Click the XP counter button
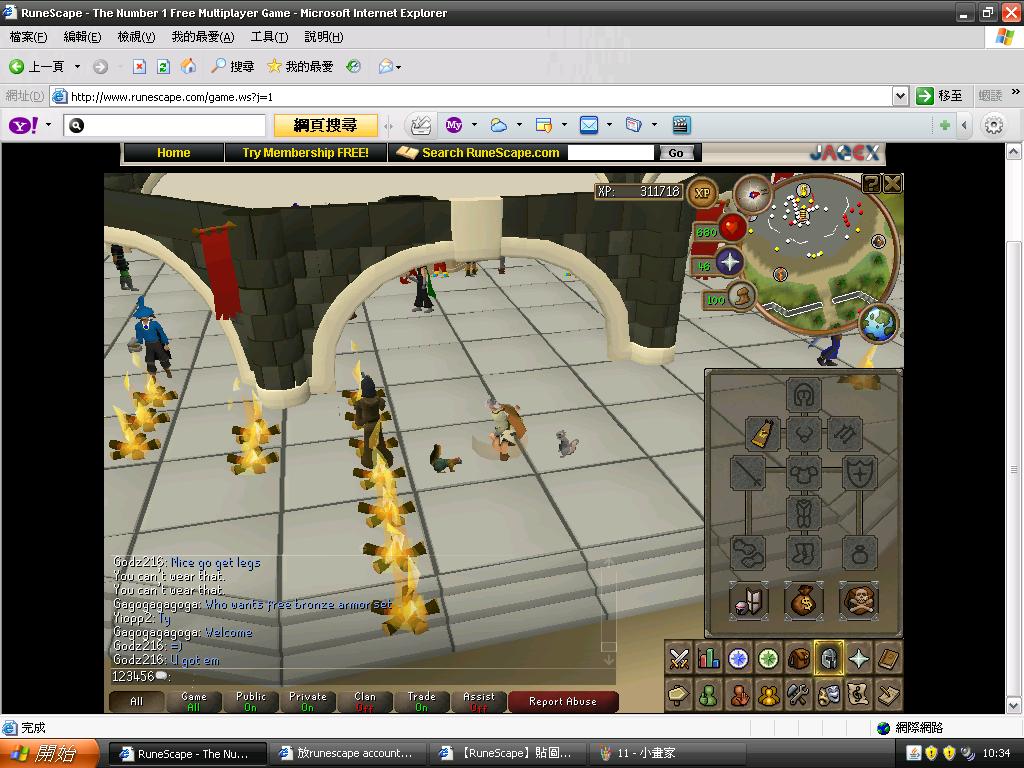The image size is (1024, 768). [702, 193]
